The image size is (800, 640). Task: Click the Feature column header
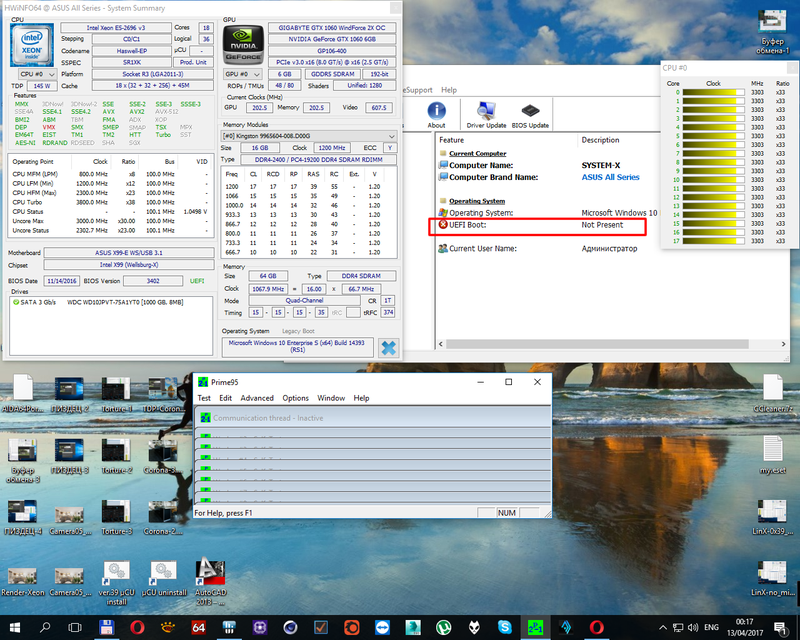coord(452,140)
